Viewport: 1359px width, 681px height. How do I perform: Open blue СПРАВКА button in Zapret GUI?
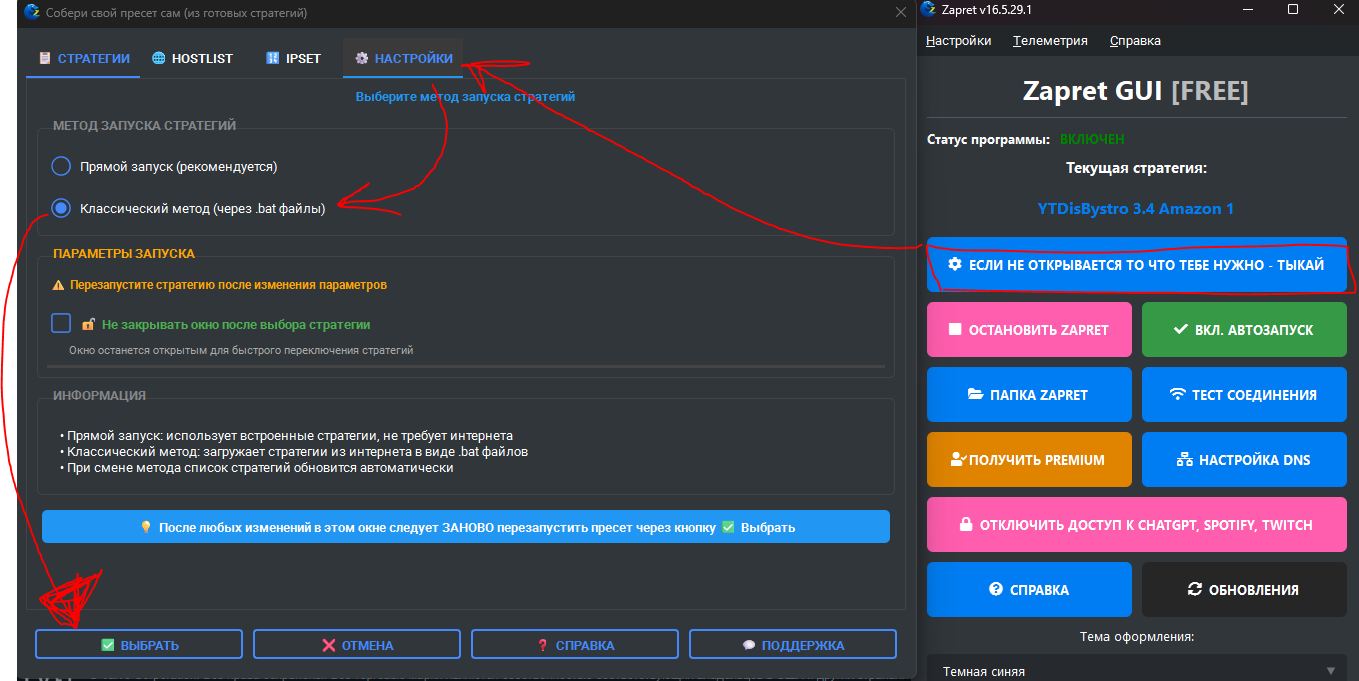tap(1029, 589)
